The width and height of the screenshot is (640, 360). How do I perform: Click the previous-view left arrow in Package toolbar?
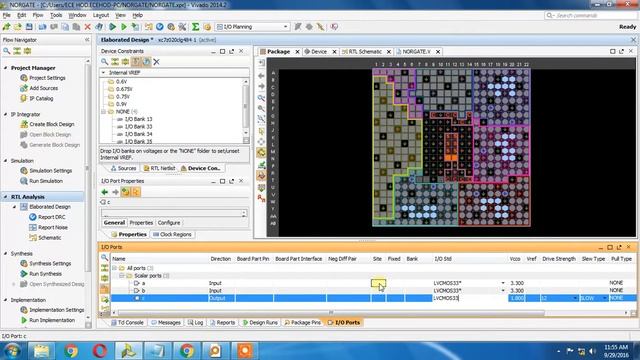click(261, 76)
